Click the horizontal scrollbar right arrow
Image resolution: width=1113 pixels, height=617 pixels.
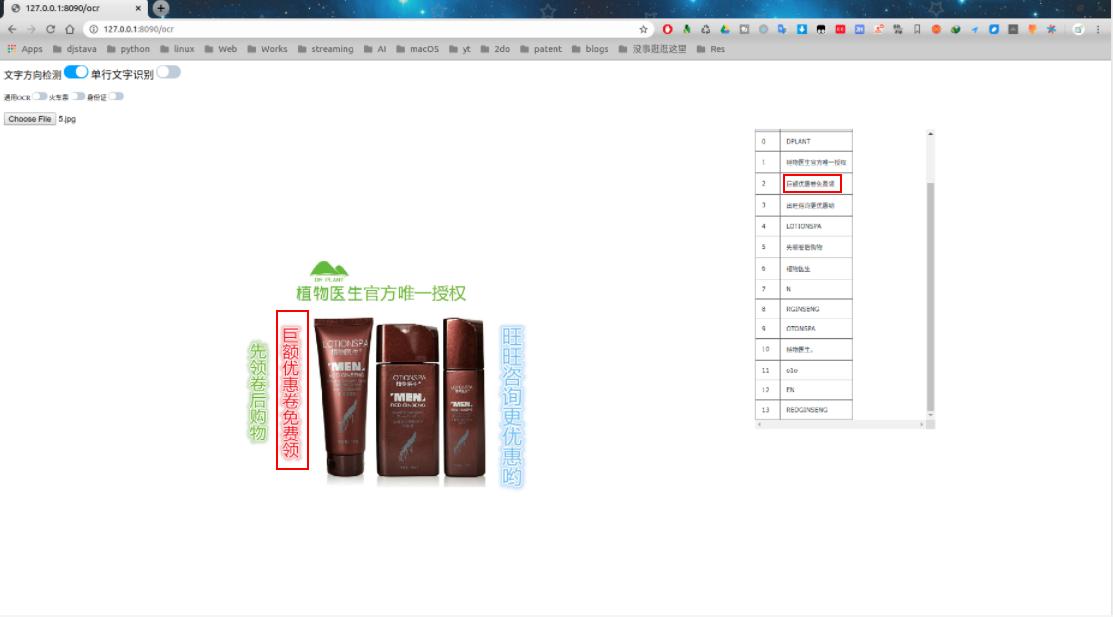(921, 425)
